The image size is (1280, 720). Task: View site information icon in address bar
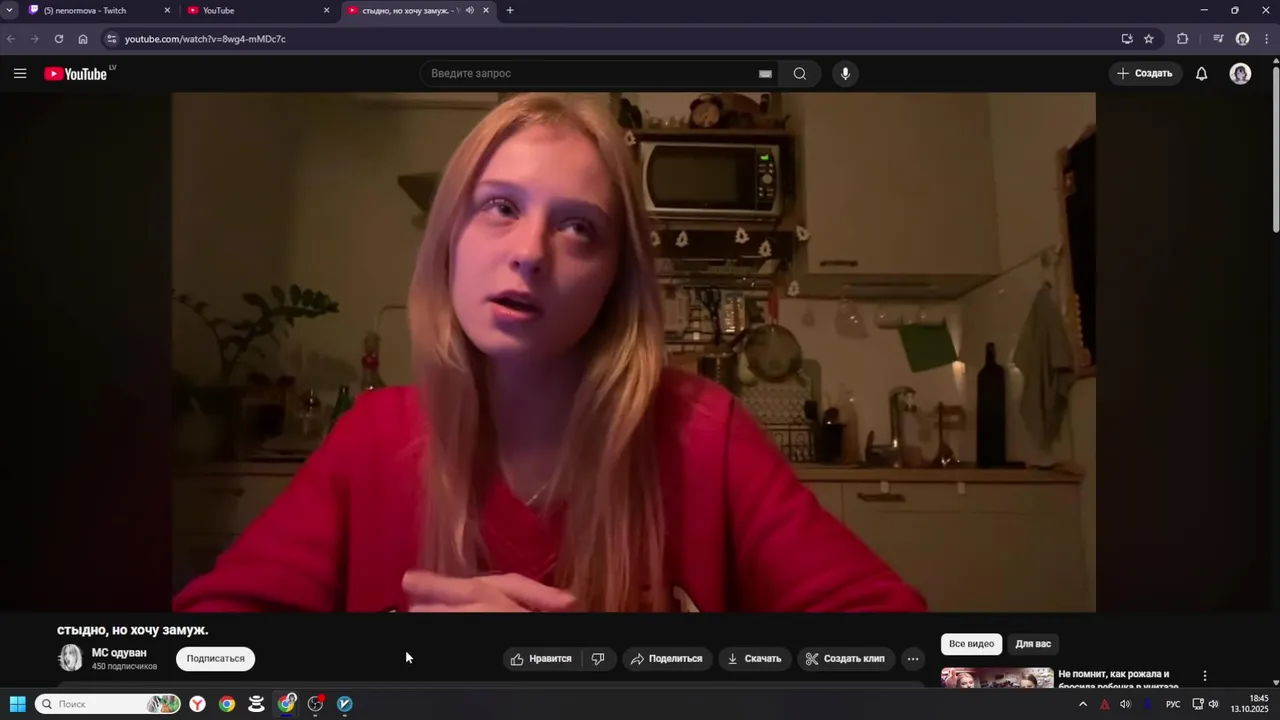coord(112,39)
